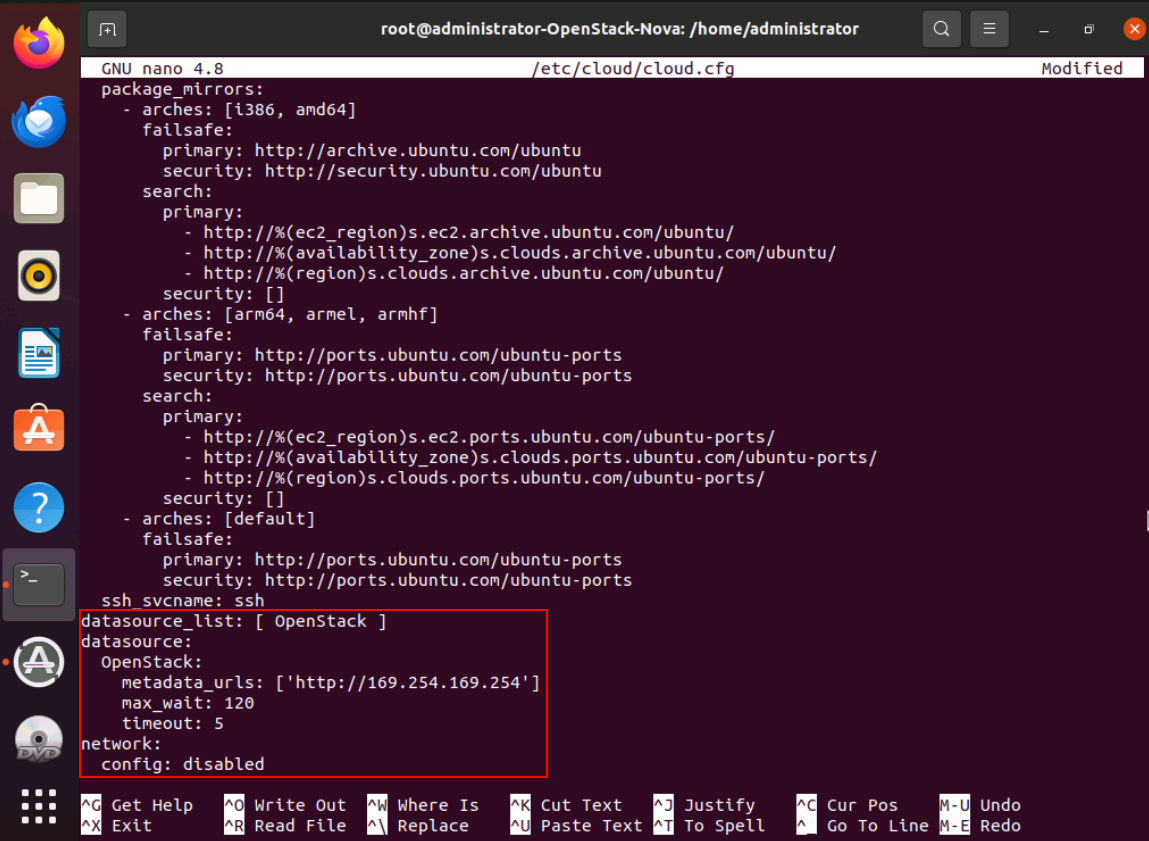The height and width of the screenshot is (841, 1149).
Task: Select the Terminal icon in dock
Action: pyautogui.click(x=39, y=585)
